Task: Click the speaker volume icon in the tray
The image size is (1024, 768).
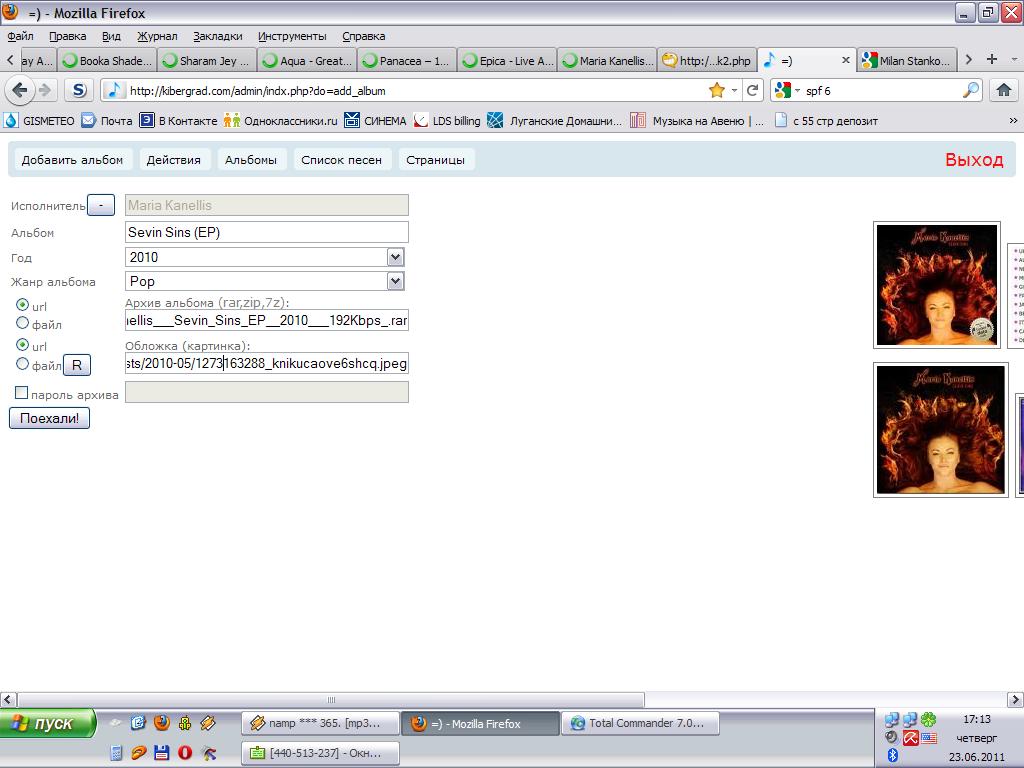Action: [x=891, y=737]
